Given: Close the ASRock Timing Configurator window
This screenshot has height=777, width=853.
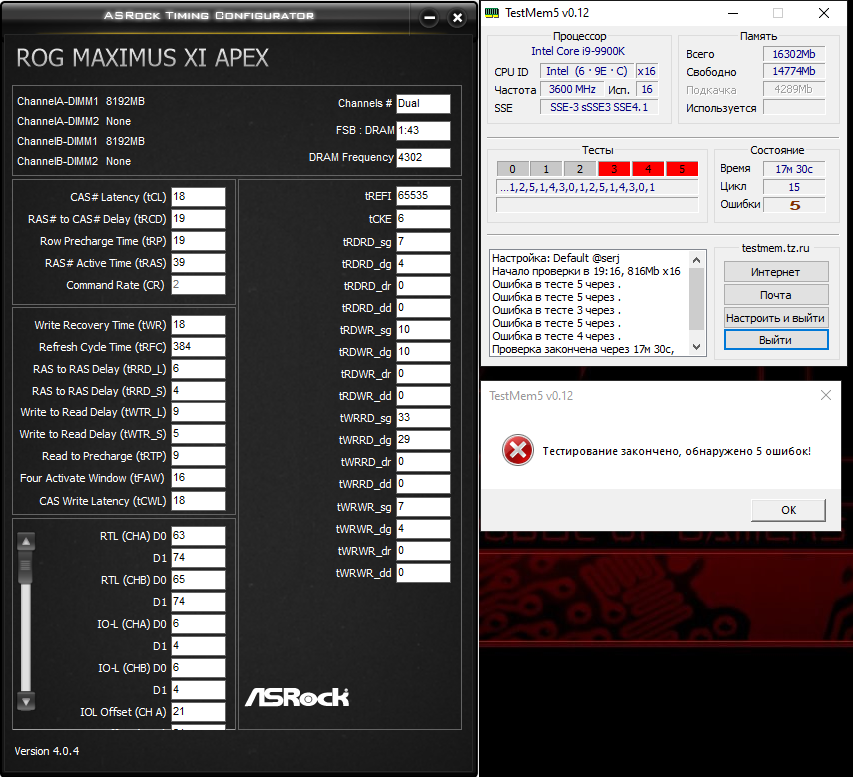Looking at the screenshot, I should (x=458, y=18).
